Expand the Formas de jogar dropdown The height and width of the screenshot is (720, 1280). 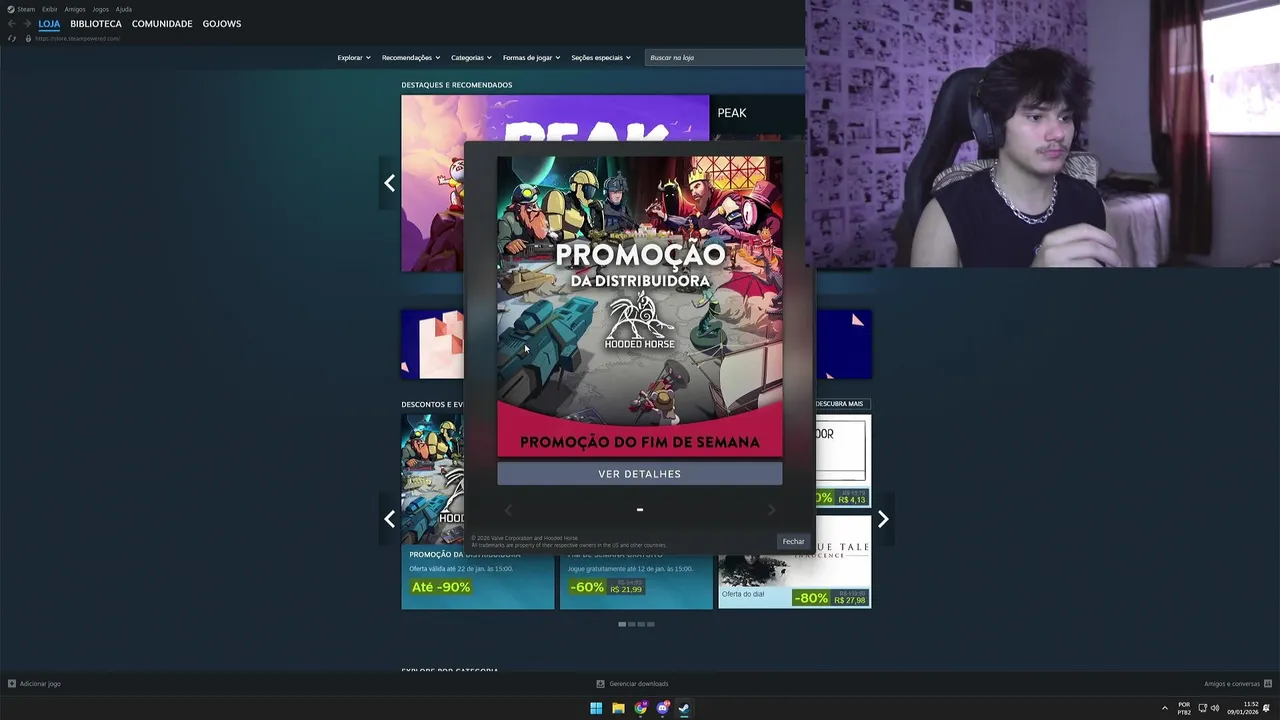pos(531,58)
